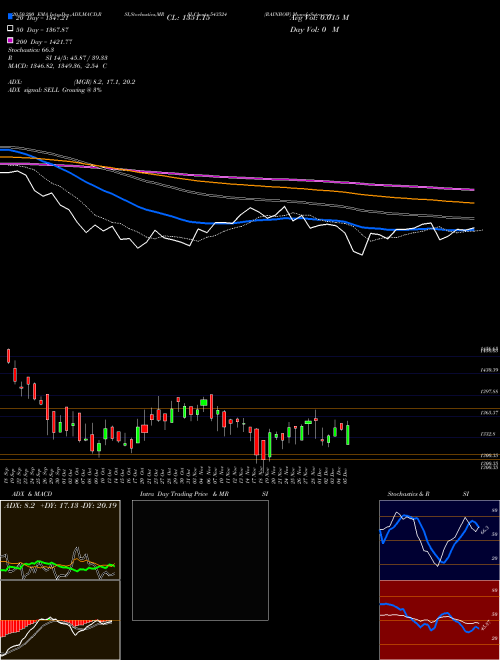
Task: Open the blue Stochastics oscillator chart
Action: point(439,540)
